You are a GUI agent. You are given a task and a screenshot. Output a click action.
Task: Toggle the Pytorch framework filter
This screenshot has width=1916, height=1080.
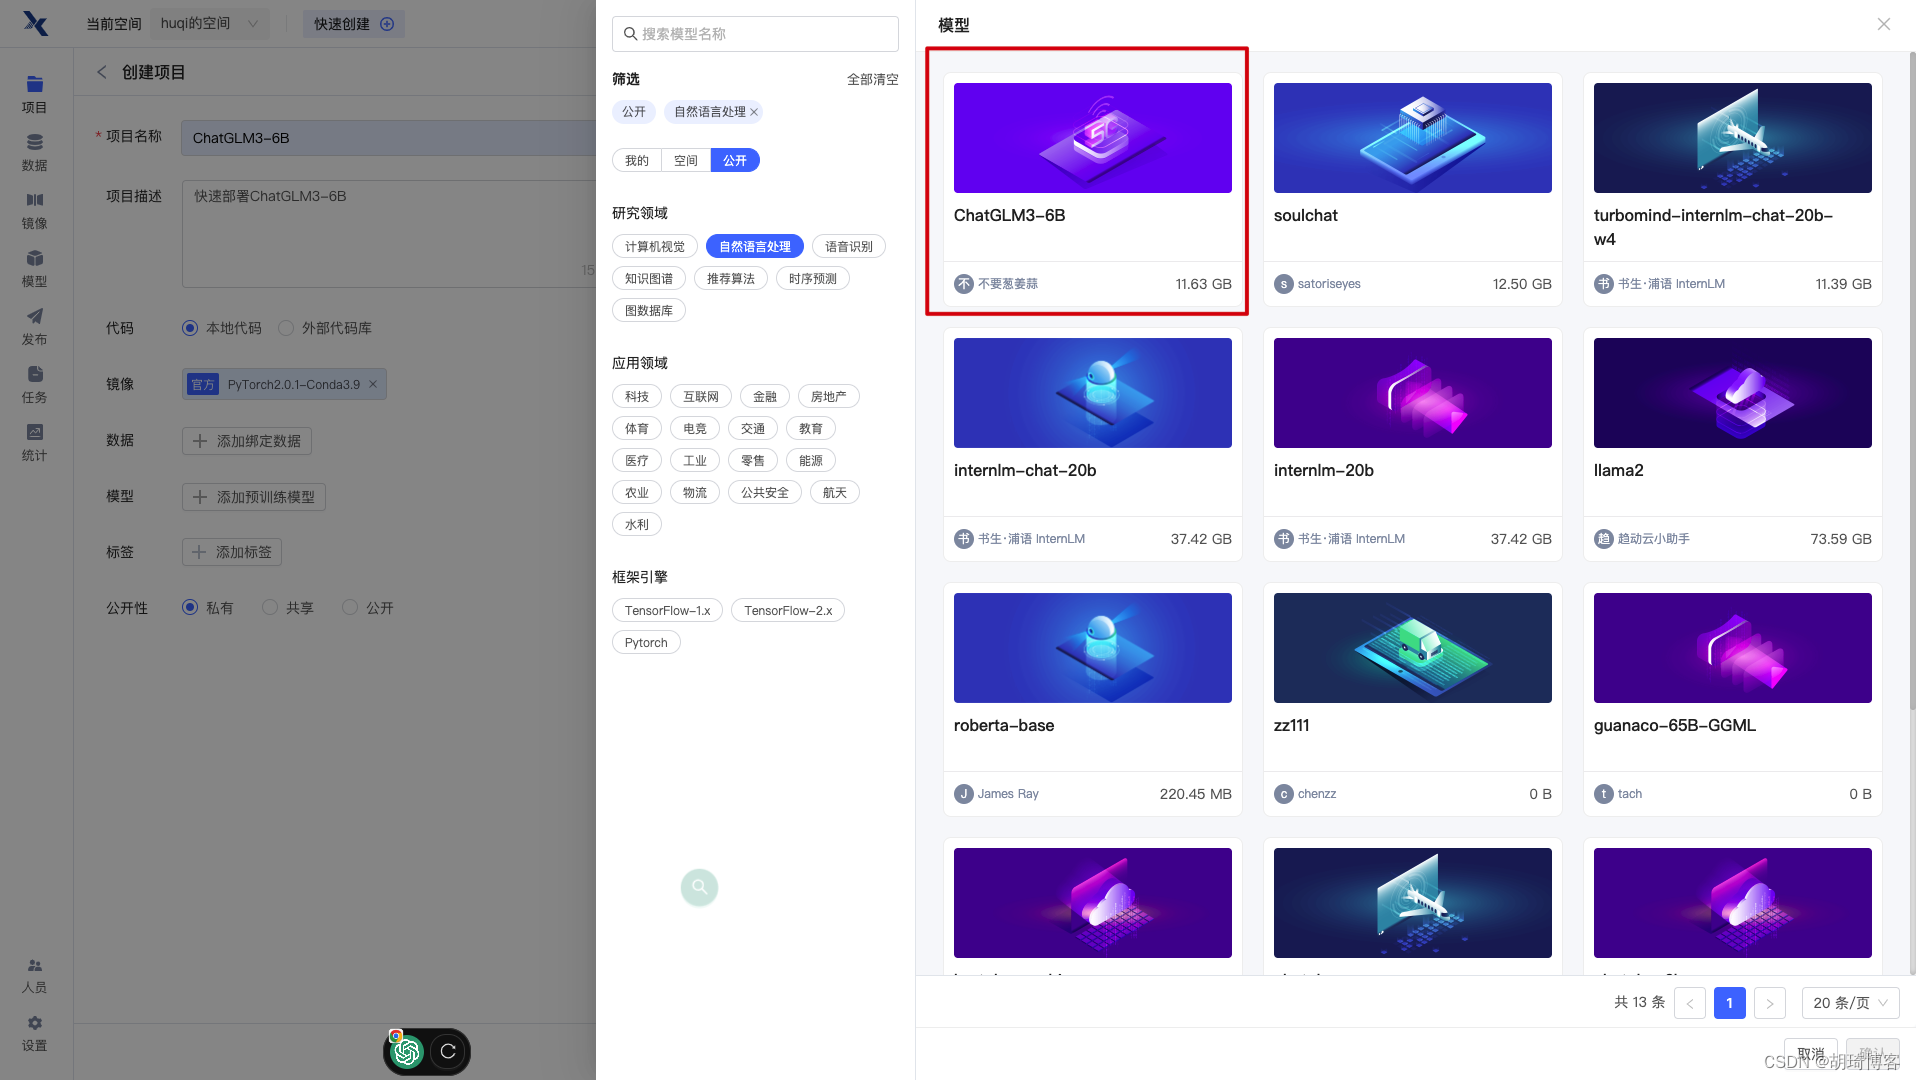coord(646,643)
